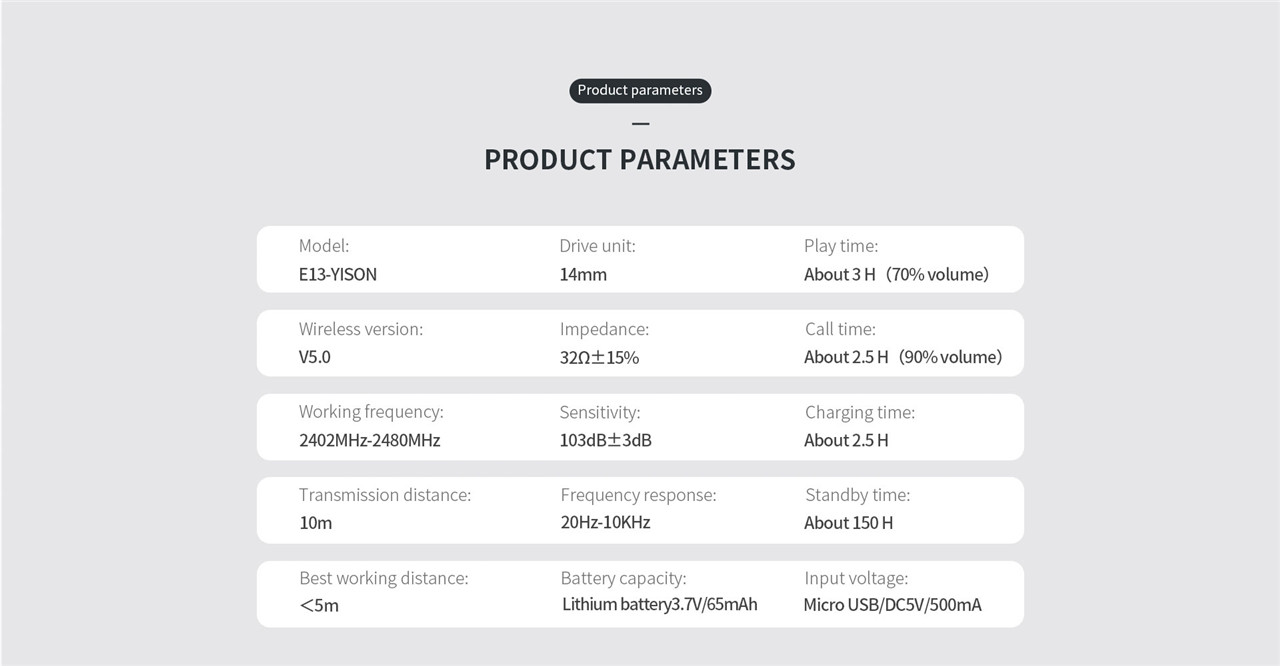Select the Sensitivity 103dB±3dB value

606,440
